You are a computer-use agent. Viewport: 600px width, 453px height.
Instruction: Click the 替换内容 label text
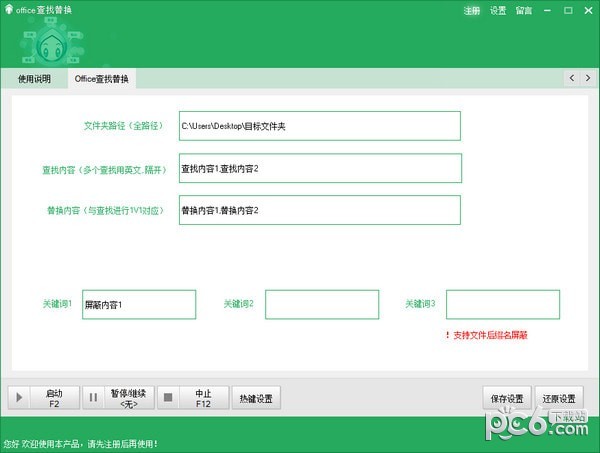tap(106, 210)
